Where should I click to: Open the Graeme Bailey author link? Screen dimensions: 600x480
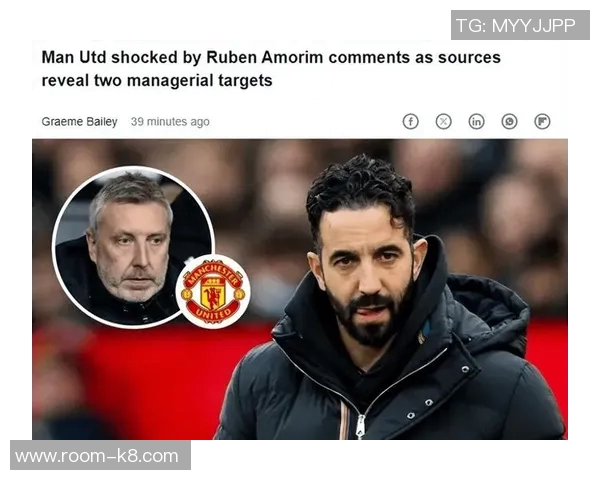[79, 122]
